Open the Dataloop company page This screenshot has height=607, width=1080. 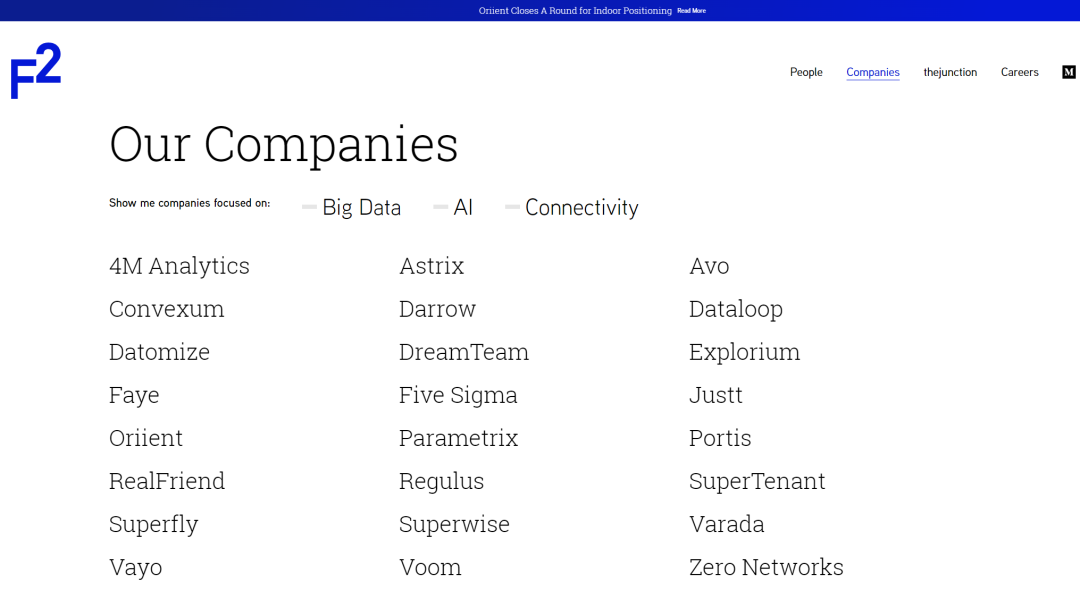(x=736, y=309)
